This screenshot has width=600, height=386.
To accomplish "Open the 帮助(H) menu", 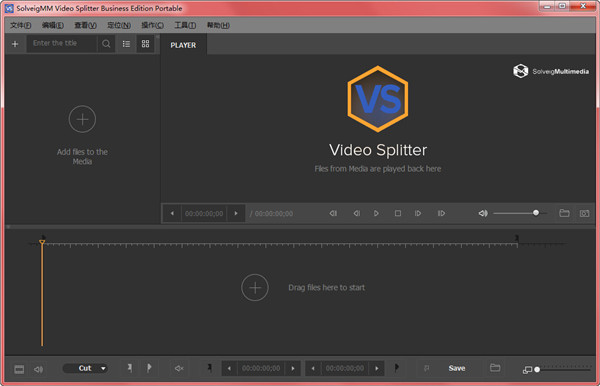I will pos(218,25).
